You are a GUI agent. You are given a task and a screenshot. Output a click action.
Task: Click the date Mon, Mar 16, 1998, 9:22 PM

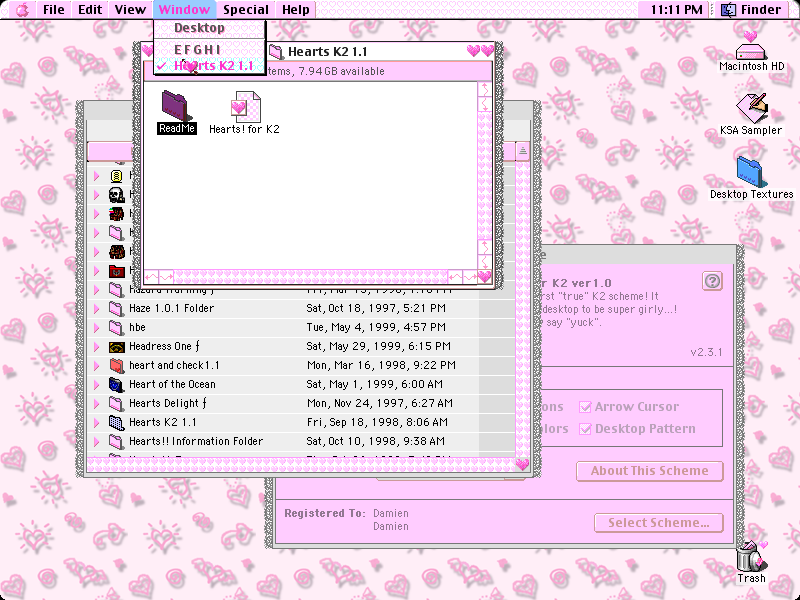381,365
